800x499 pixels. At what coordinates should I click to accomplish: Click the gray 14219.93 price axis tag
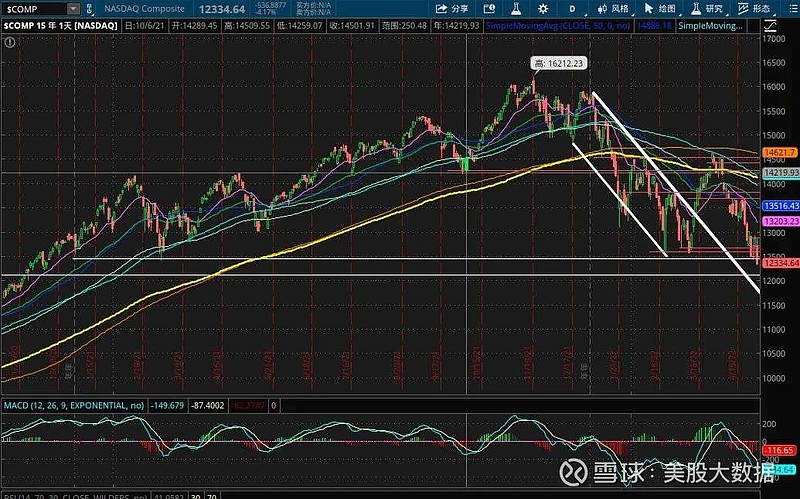(x=781, y=173)
